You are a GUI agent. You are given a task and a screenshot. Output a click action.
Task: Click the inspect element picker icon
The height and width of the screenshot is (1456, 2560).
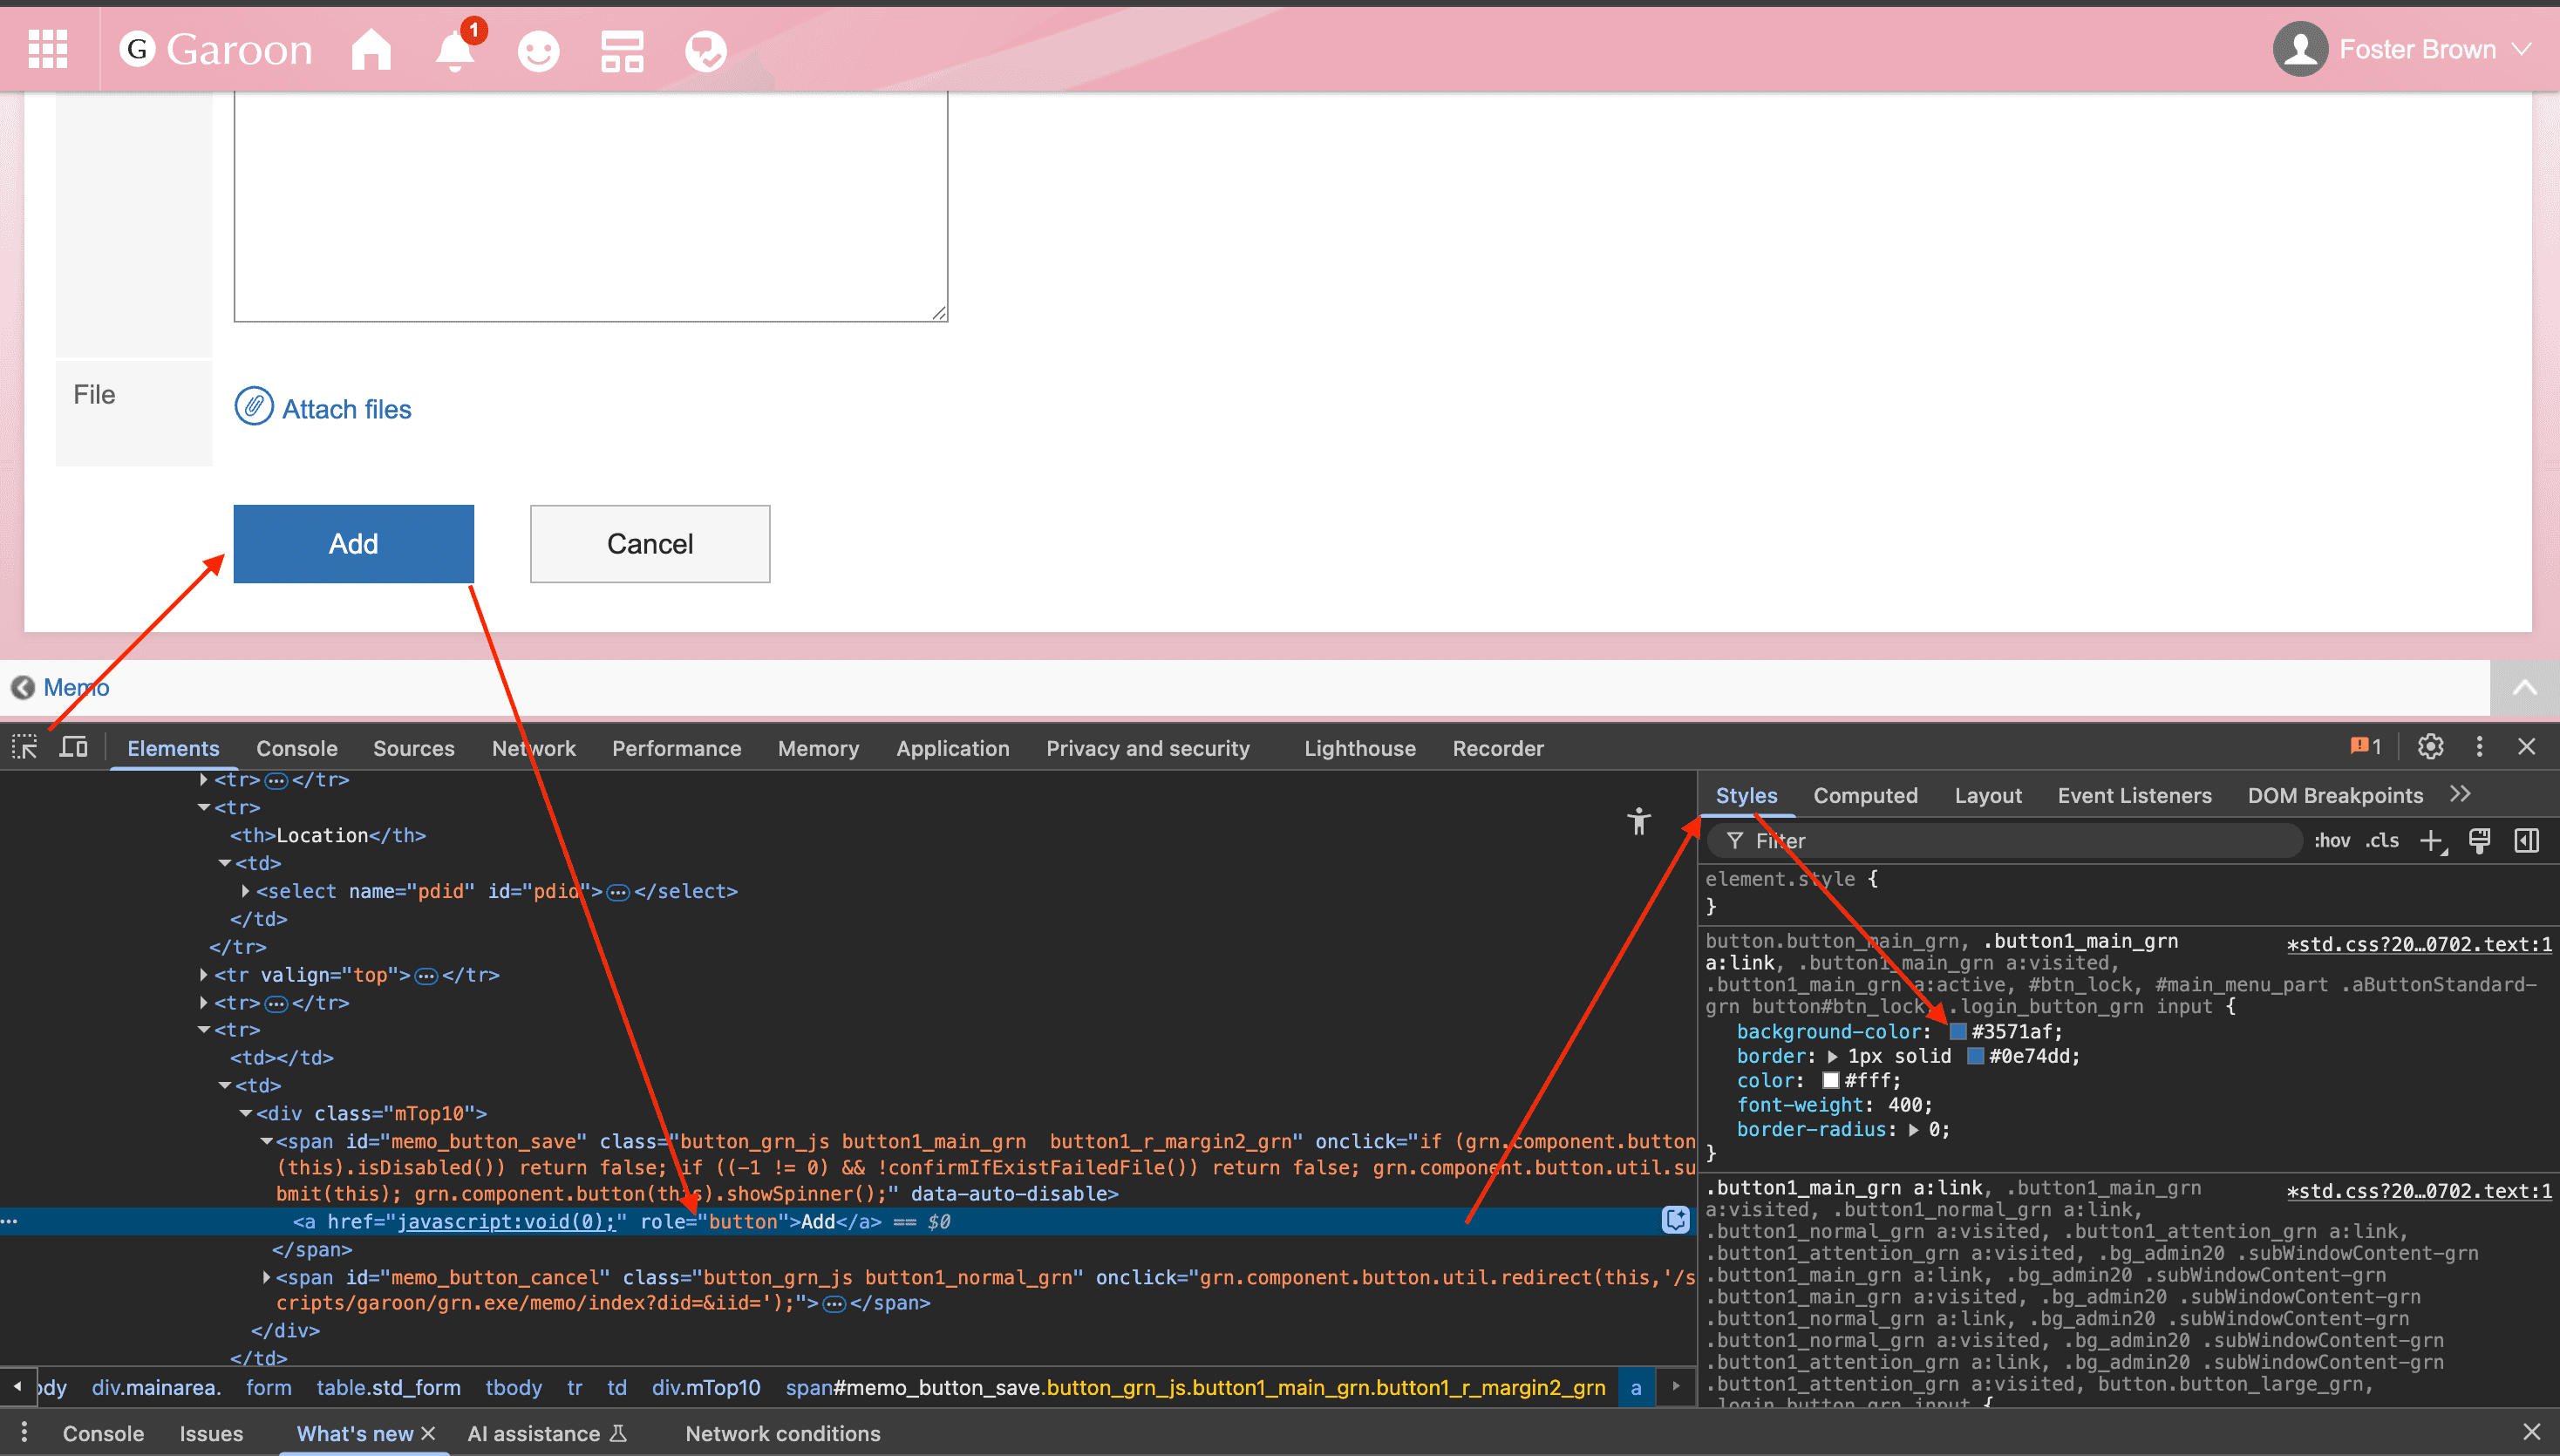tap(24, 747)
